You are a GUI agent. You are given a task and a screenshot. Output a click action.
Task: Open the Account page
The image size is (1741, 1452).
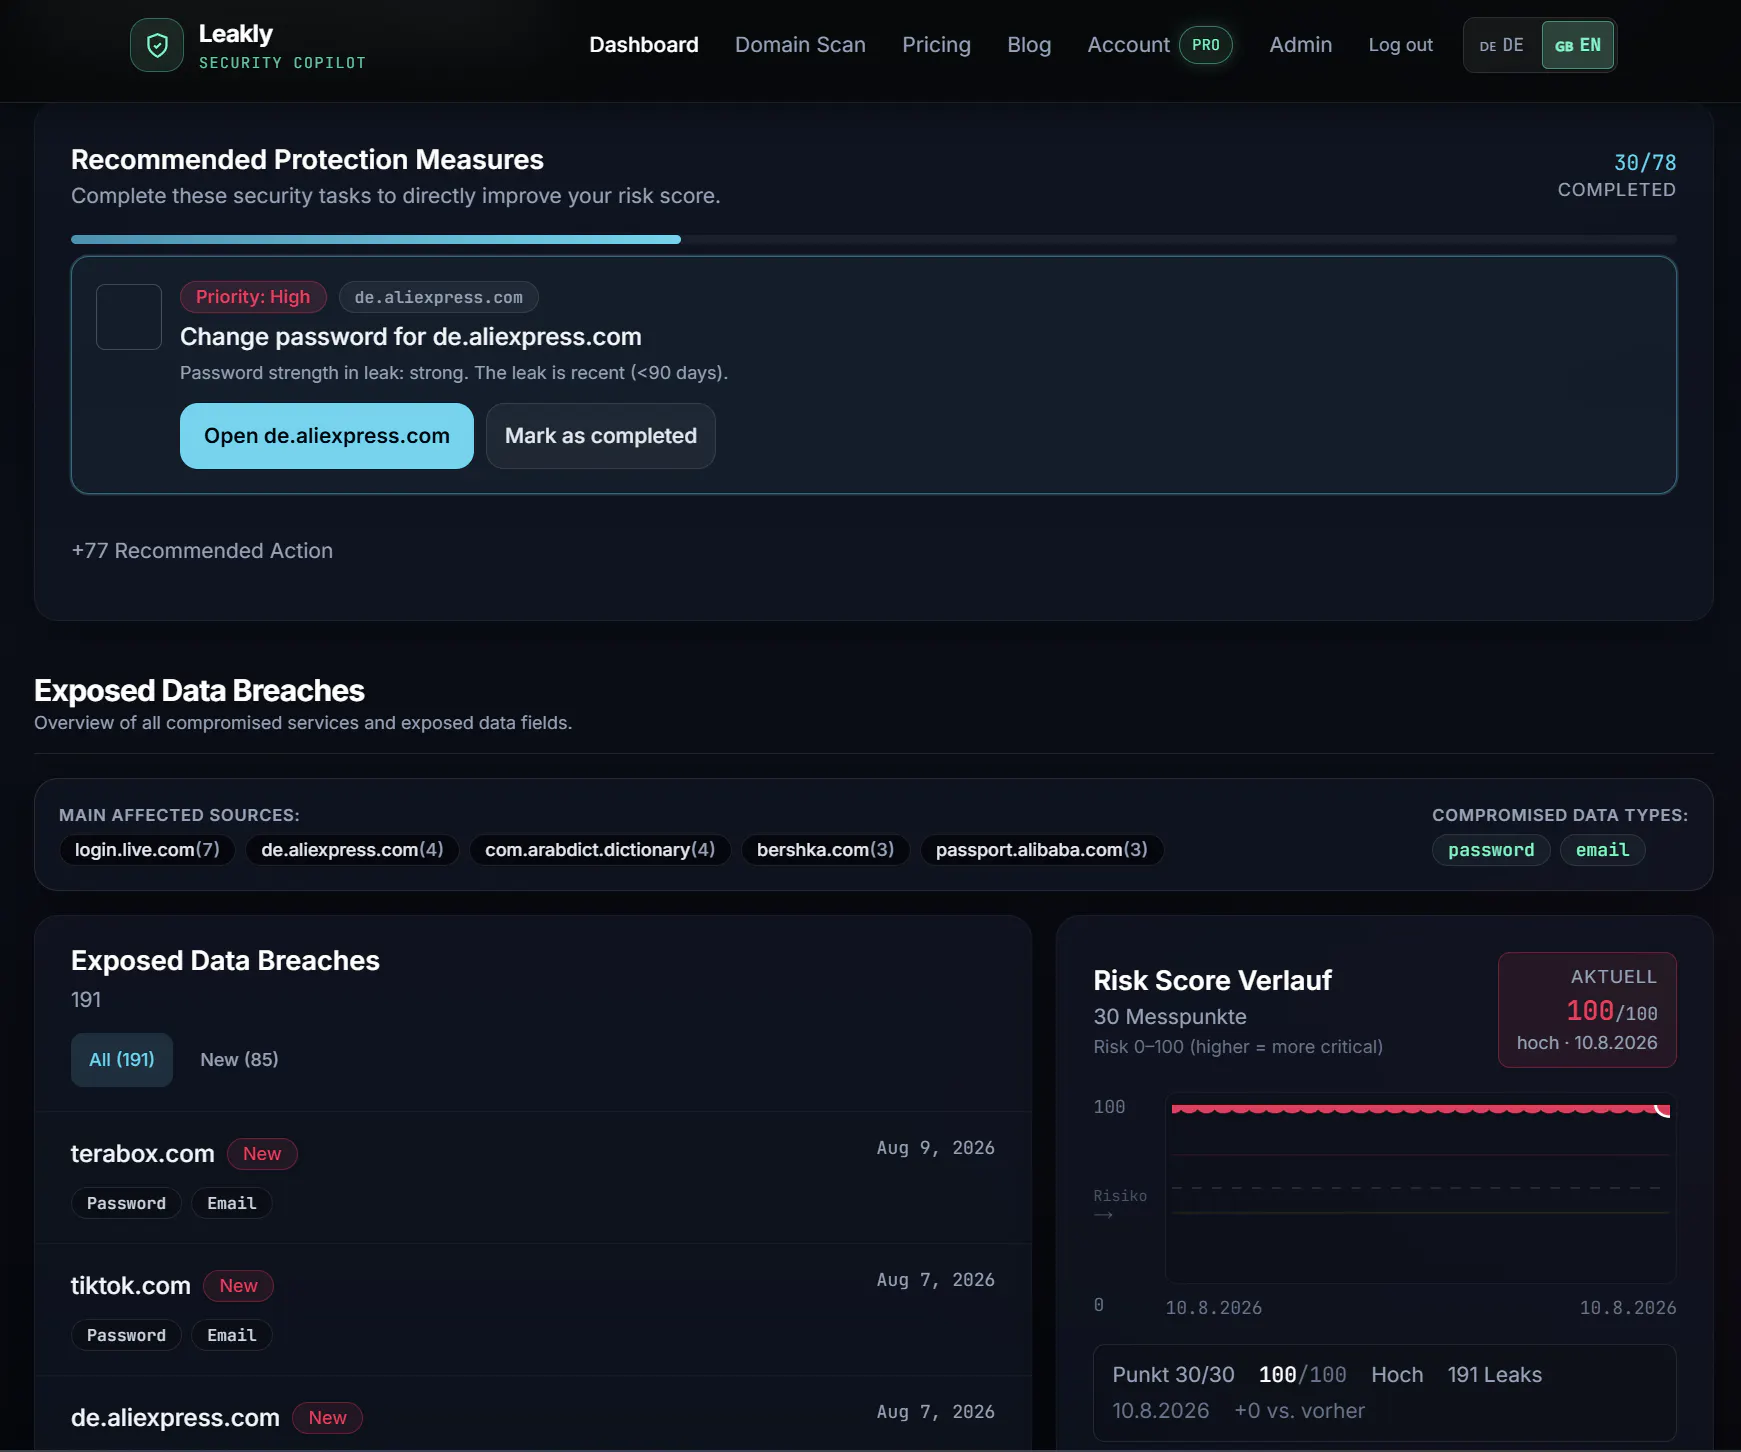pyautogui.click(x=1128, y=45)
